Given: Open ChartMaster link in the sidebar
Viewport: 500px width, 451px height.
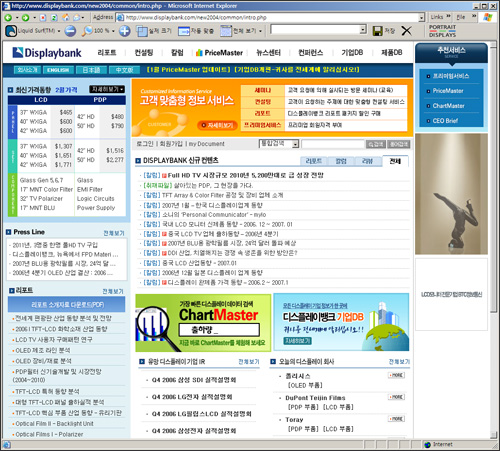Looking at the screenshot, I should [448, 106].
